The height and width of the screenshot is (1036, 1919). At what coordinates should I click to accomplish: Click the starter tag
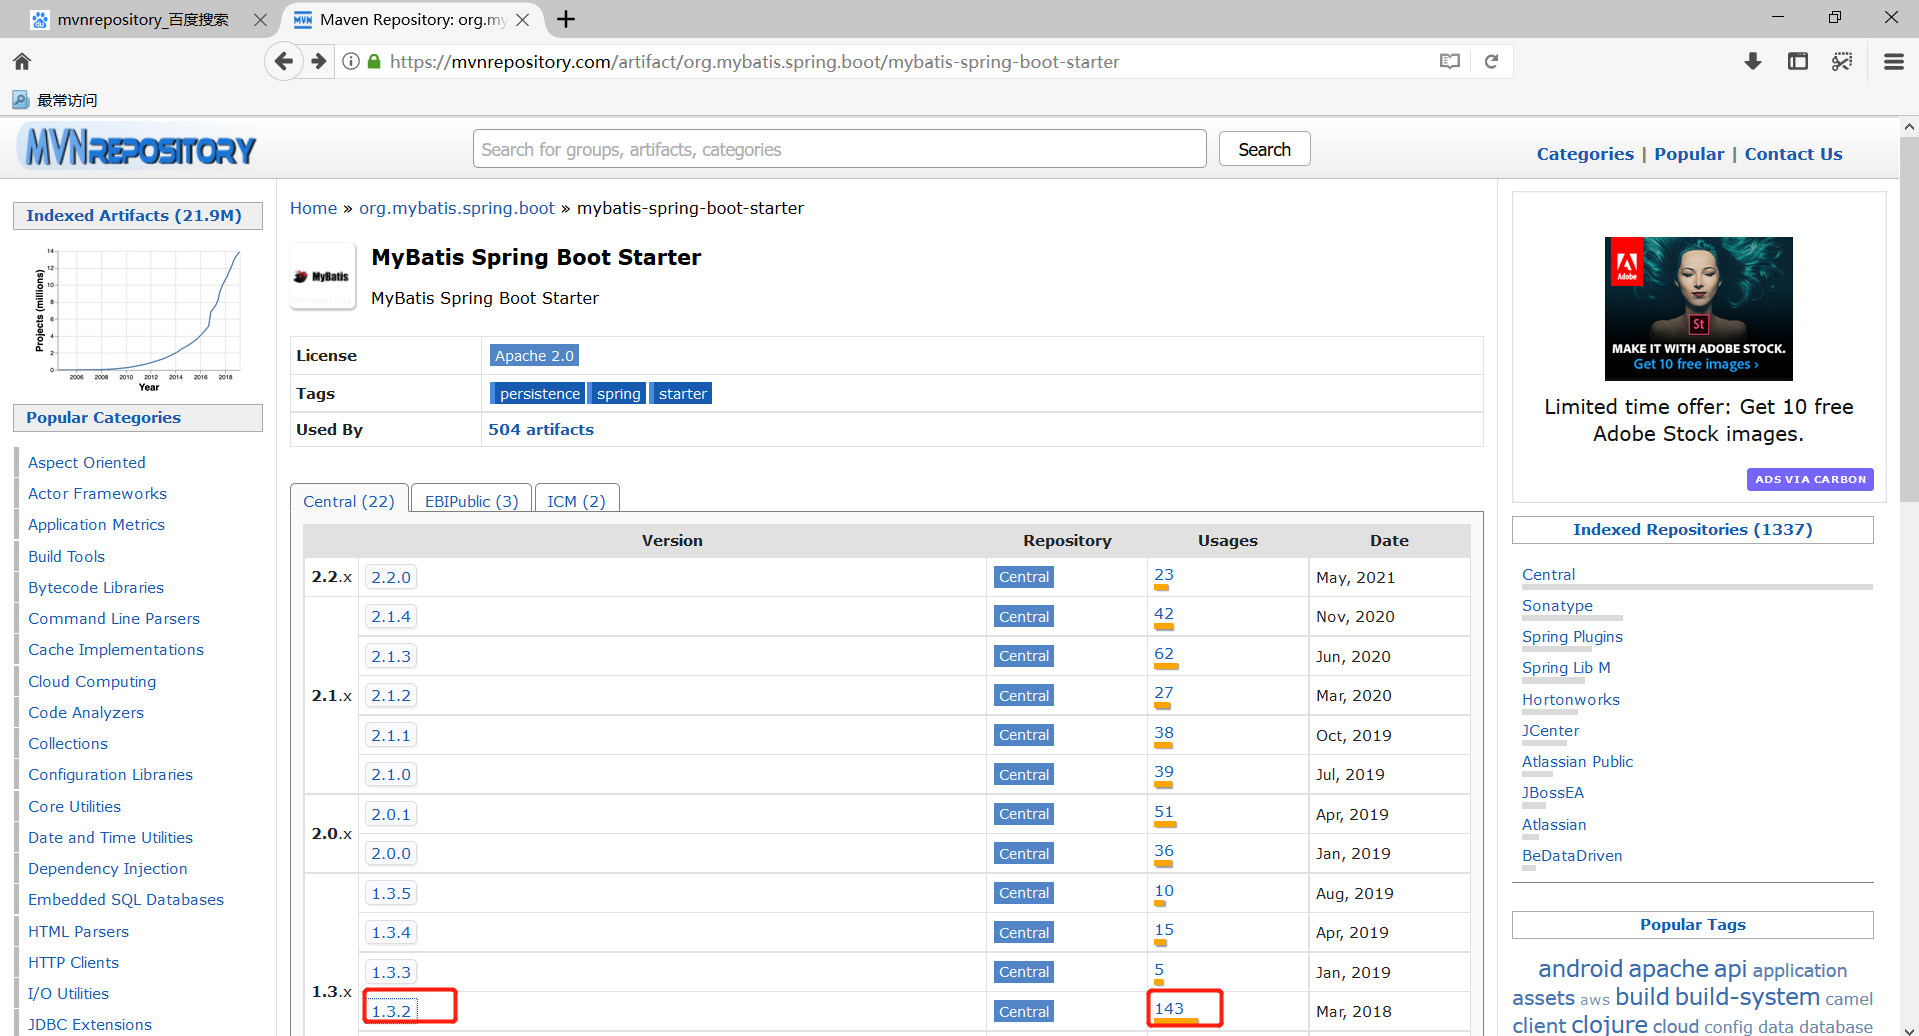click(x=682, y=393)
